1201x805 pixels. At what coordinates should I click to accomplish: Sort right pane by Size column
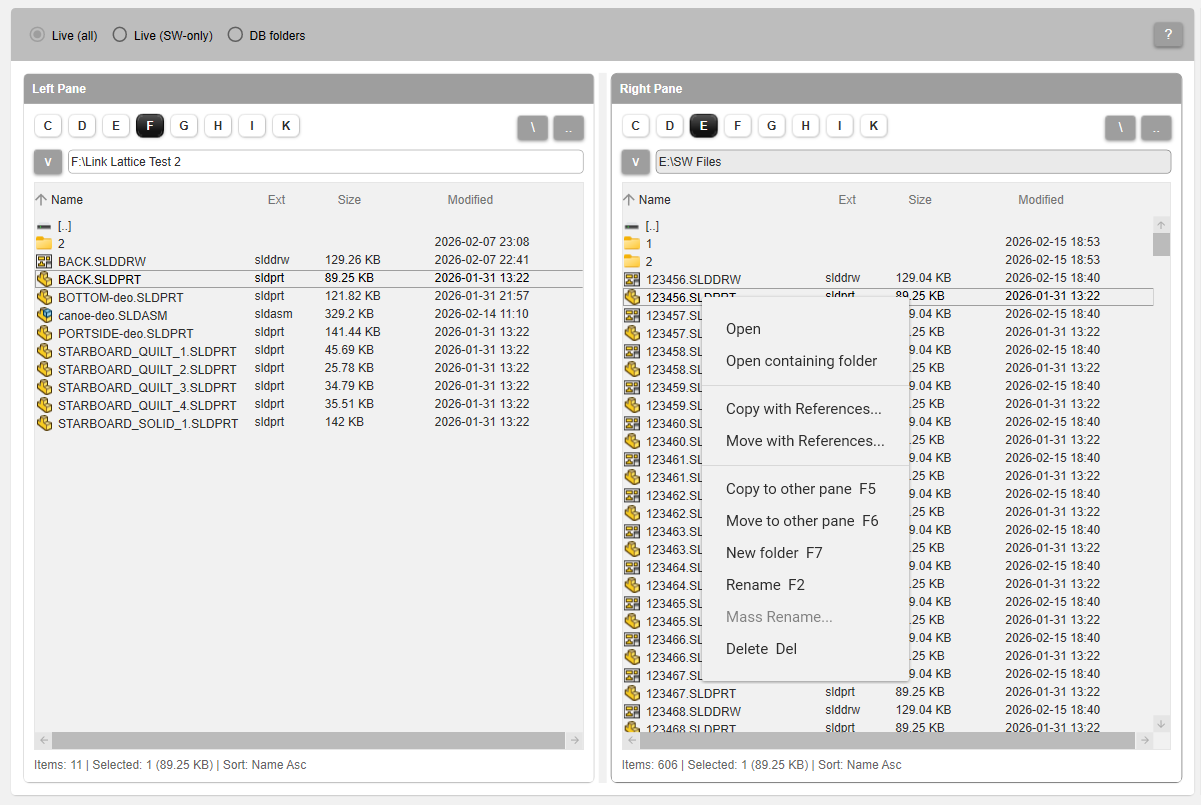tap(920, 200)
